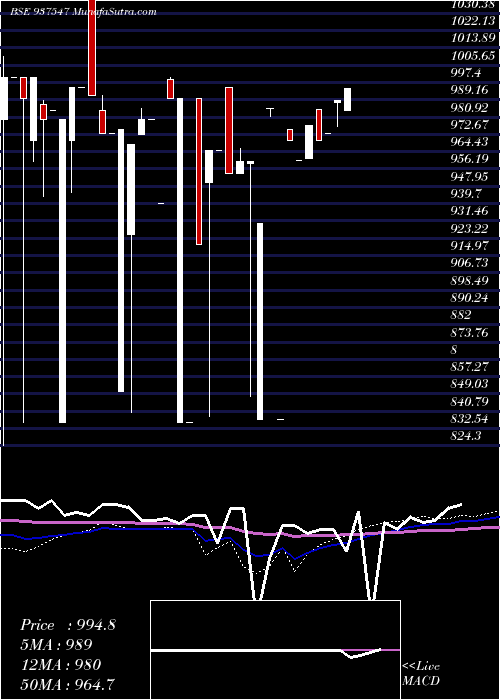Viewport: 500px width, 700px height.
Task: Click the 1013.89 price axis label
Action: 473,38
